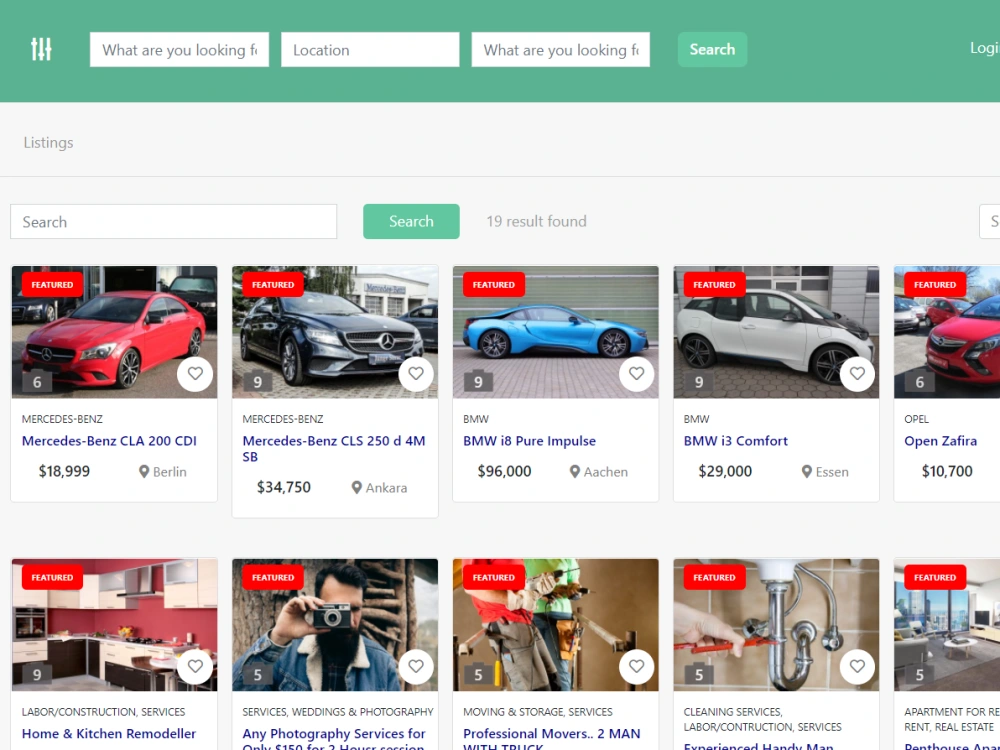Click photo count badge on photographer image
Viewport: 1000px width, 750px height.
(x=258, y=674)
